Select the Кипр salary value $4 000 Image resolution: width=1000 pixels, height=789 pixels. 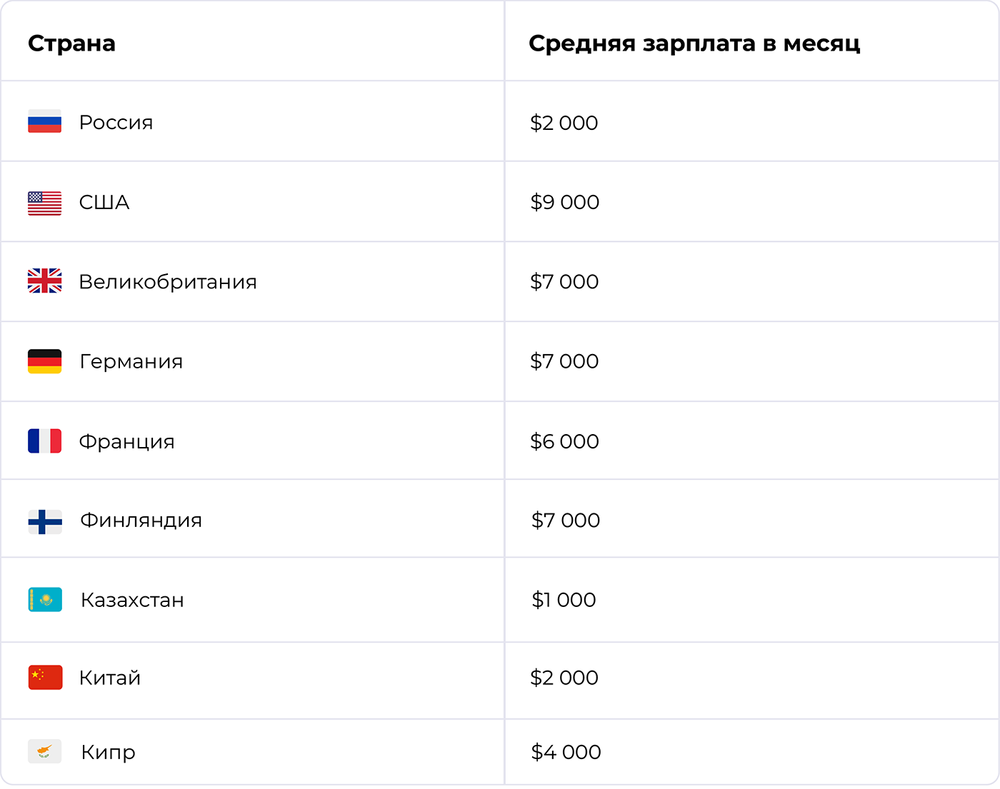(x=566, y=752)
